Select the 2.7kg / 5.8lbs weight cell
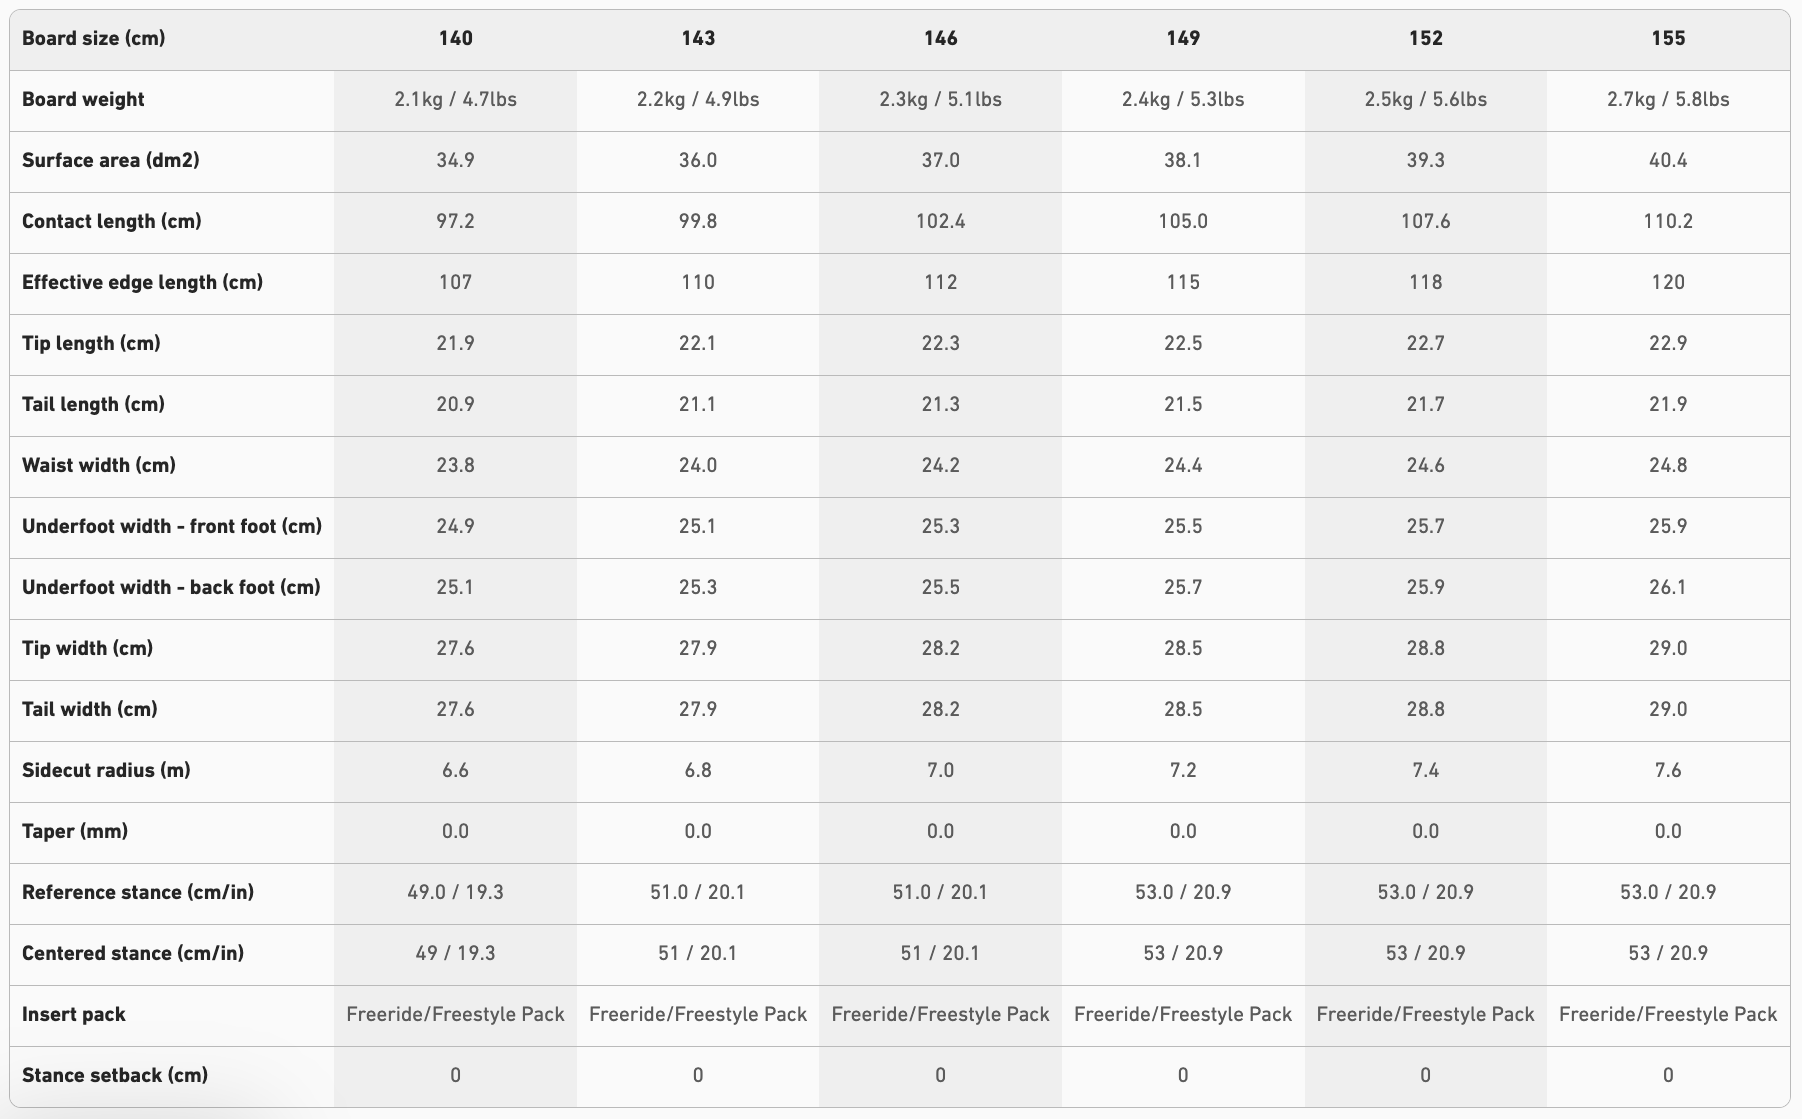 coord(1668,99)
